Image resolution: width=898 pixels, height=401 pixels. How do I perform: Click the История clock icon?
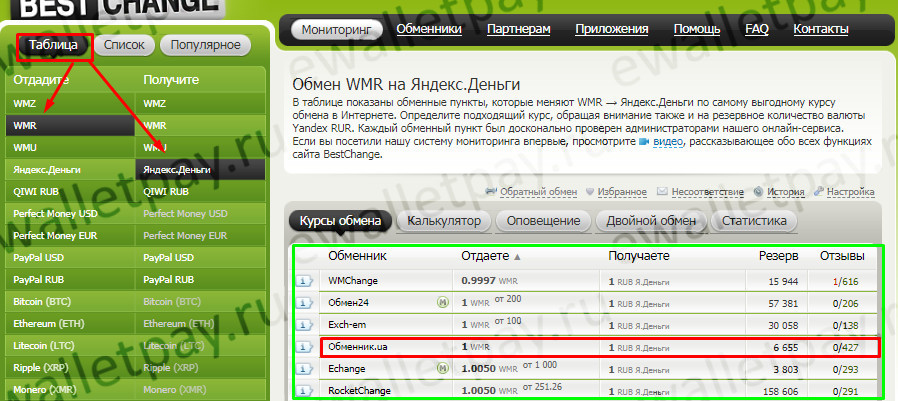(x=759, y=192)
